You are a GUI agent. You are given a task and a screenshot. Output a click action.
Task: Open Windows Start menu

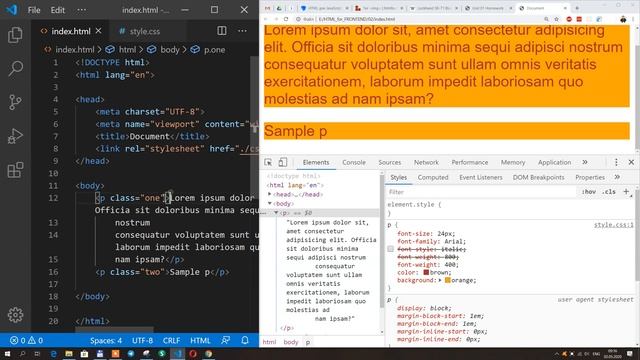coord(7,353)
